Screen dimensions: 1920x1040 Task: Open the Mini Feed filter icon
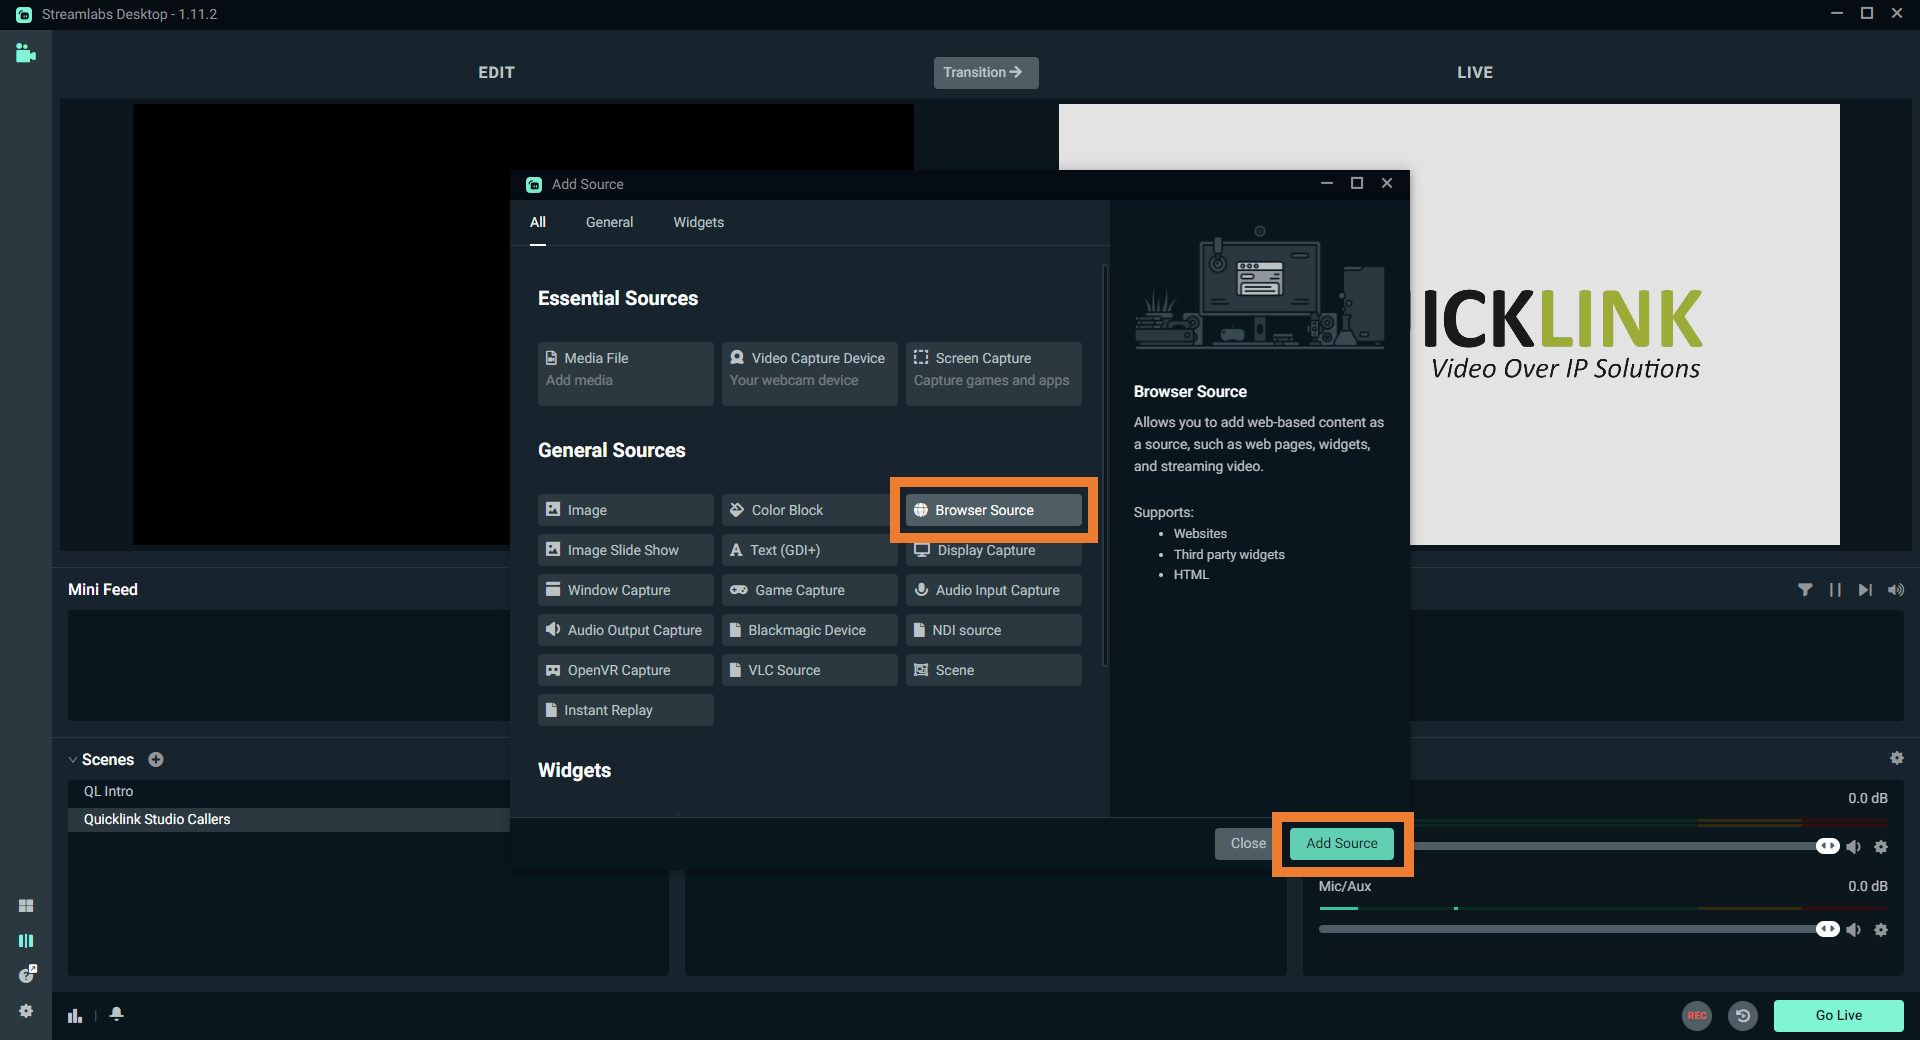(1805, 590)
